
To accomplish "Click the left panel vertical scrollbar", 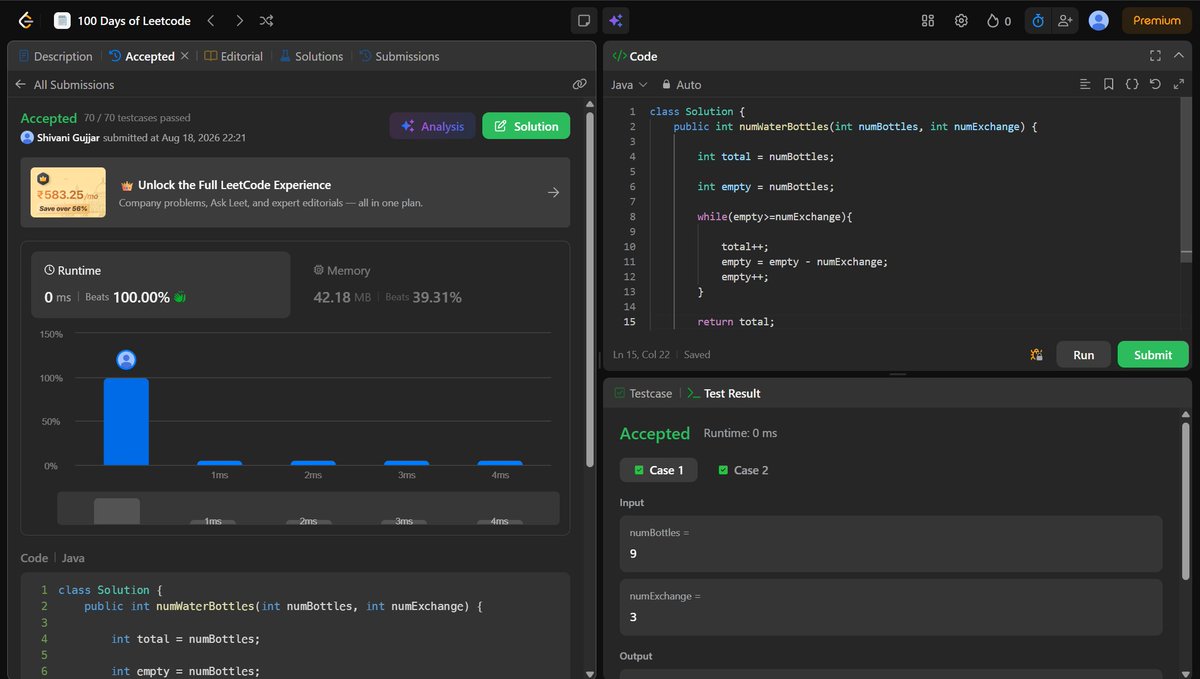I will click(589, 290).
